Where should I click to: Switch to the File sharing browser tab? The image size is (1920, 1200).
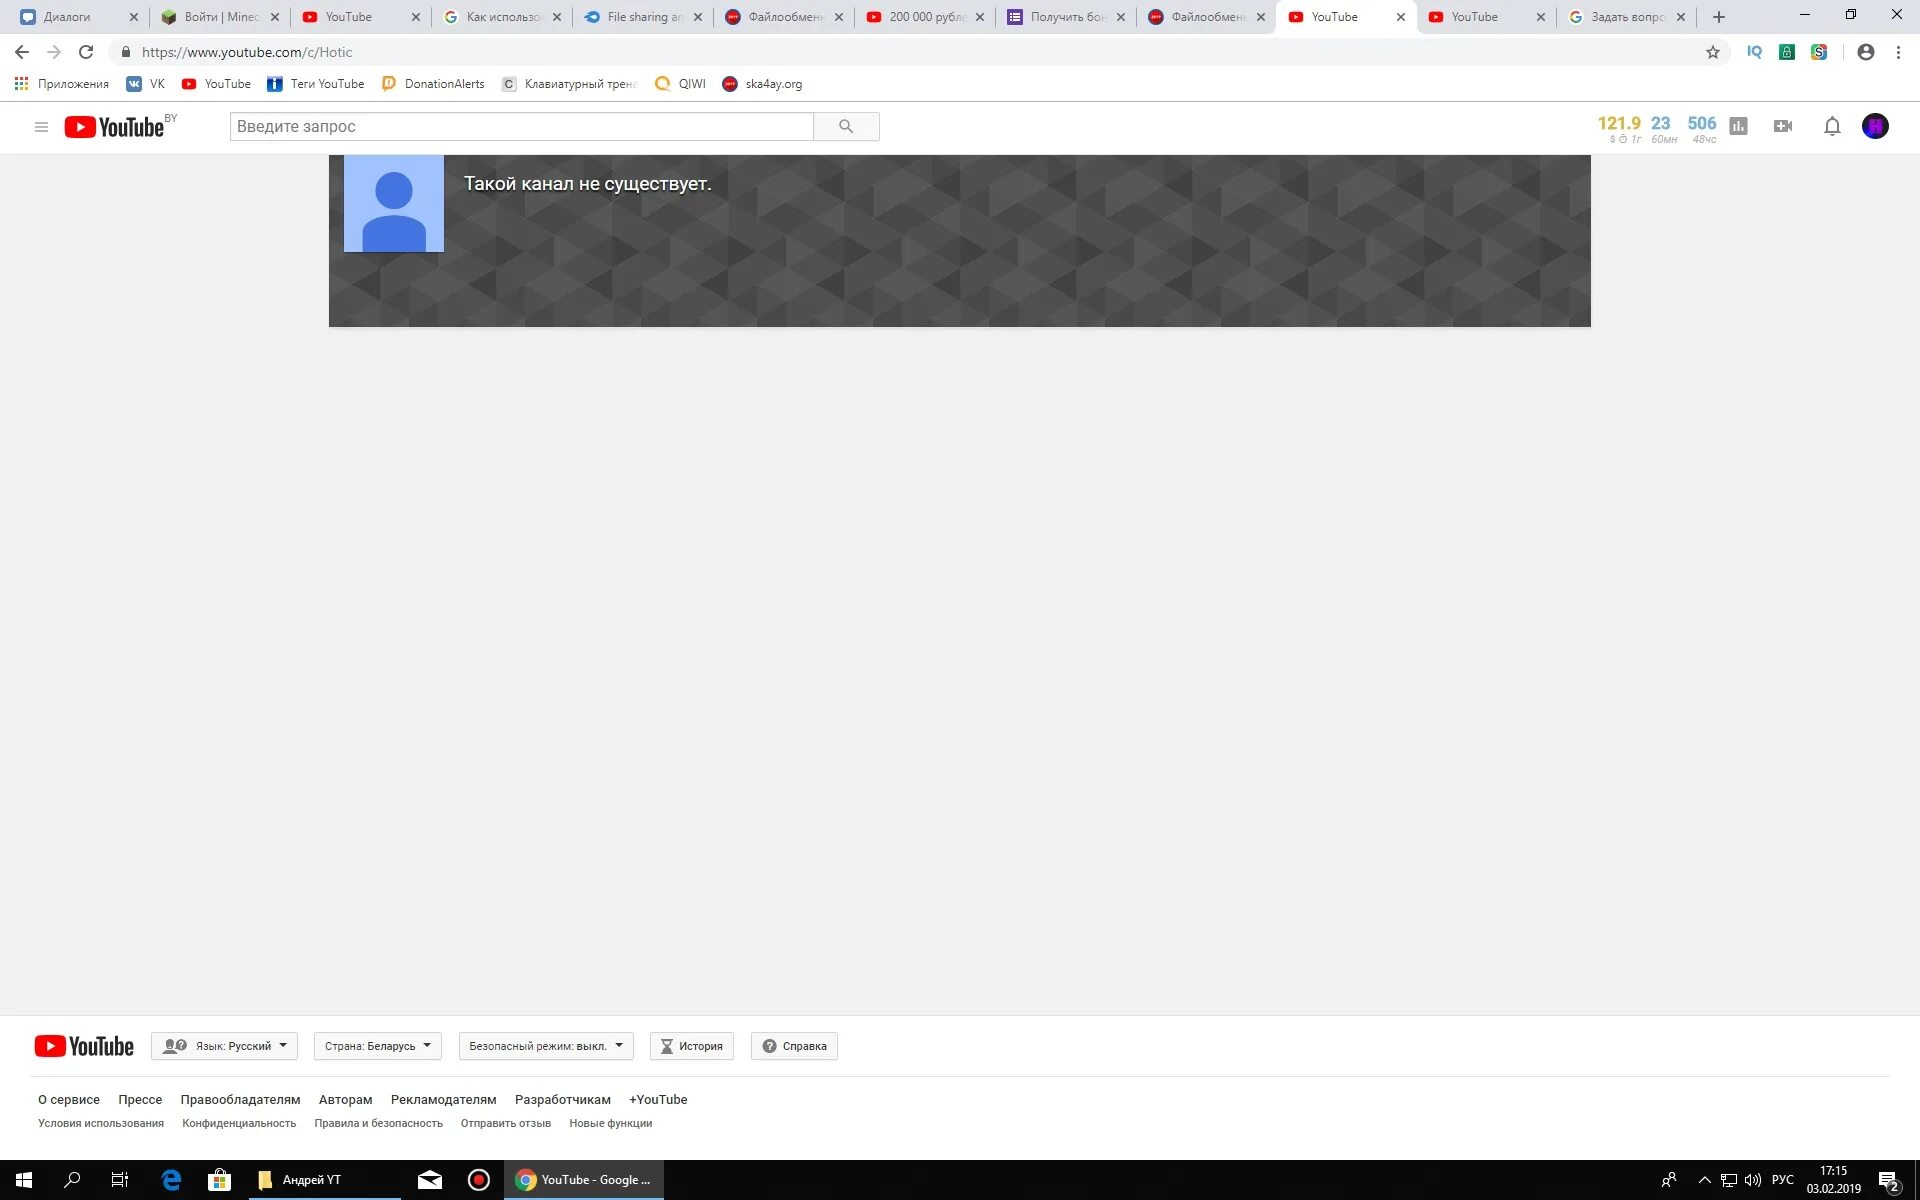point(642,17)
